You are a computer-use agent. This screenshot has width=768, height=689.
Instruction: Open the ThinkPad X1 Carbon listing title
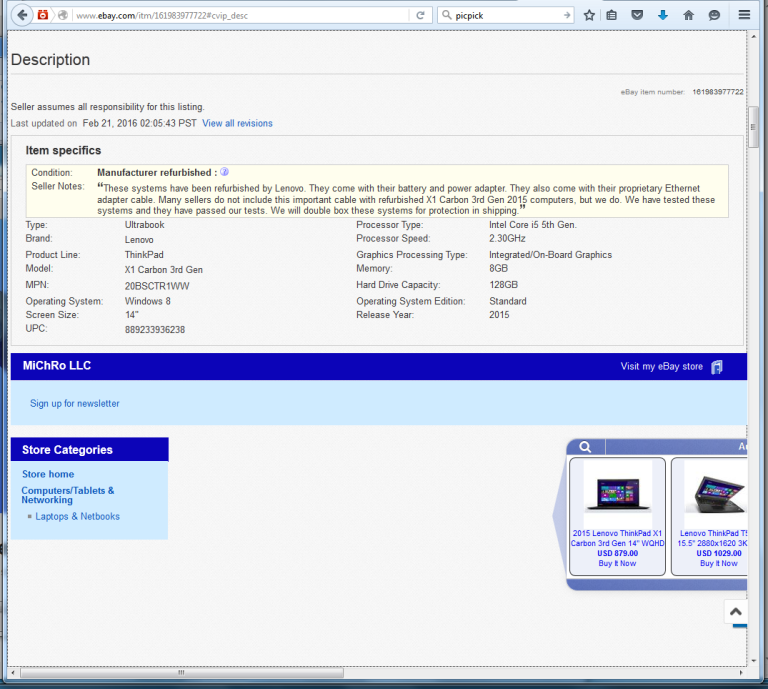click(x=617, y=538)
